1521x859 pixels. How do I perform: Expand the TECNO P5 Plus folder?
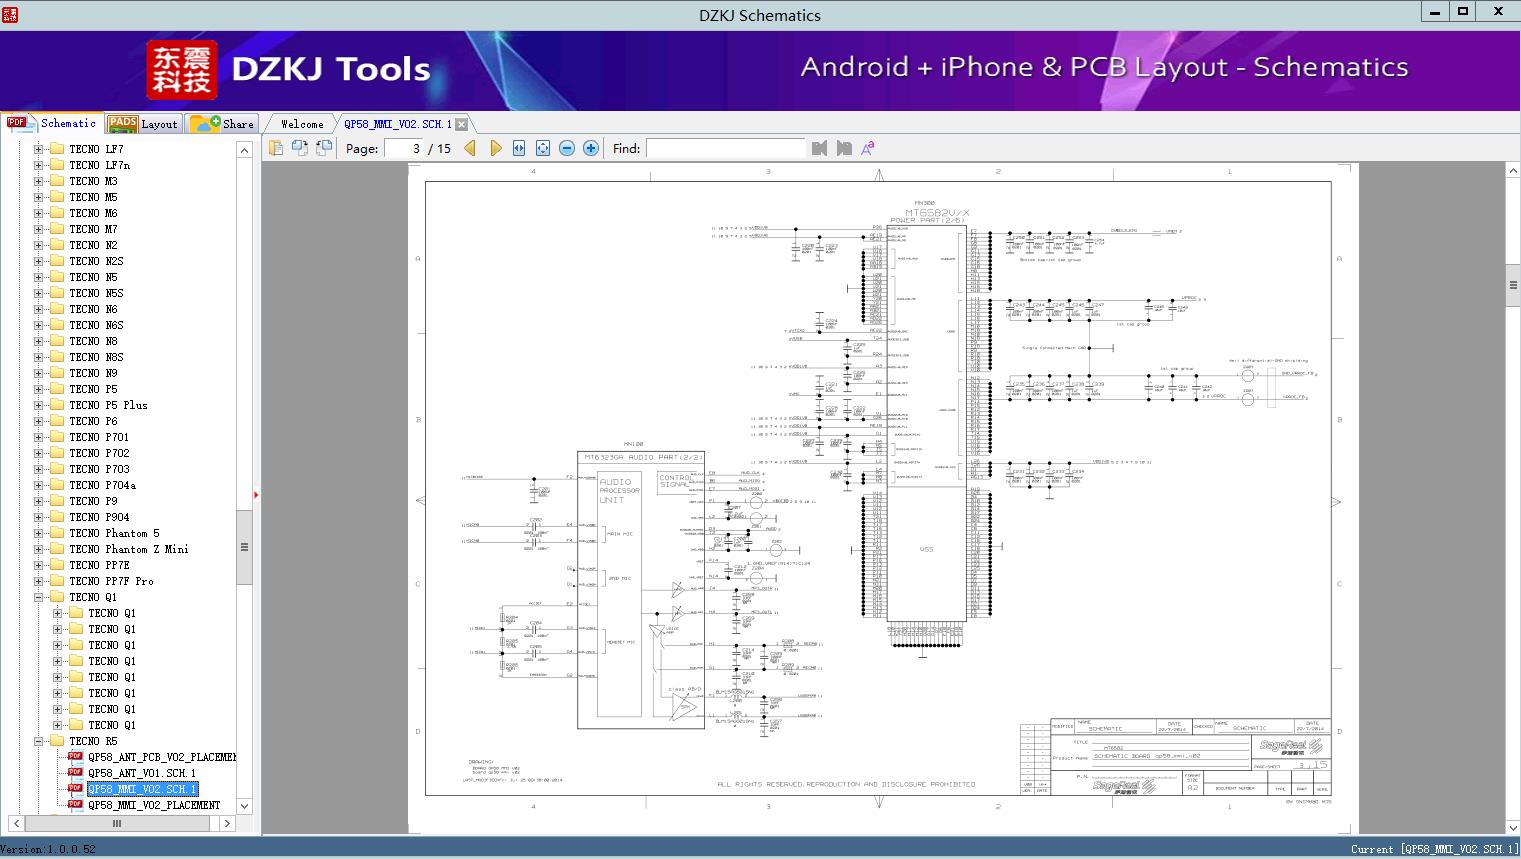pos(39,405)
